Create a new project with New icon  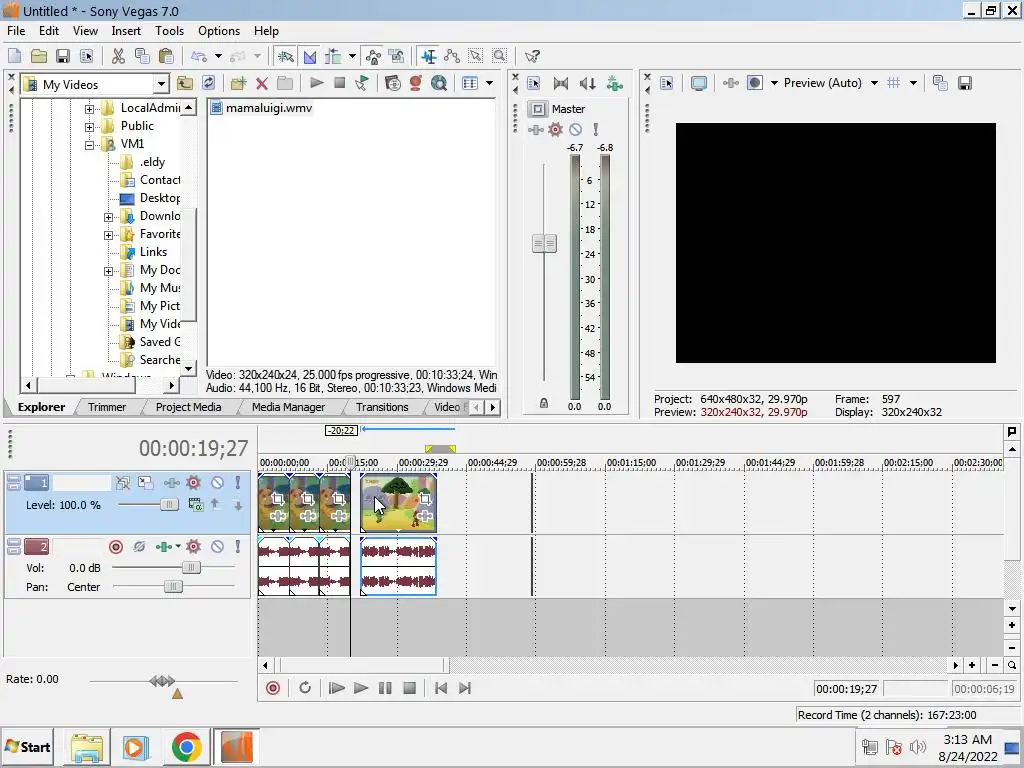pos(15,56)
